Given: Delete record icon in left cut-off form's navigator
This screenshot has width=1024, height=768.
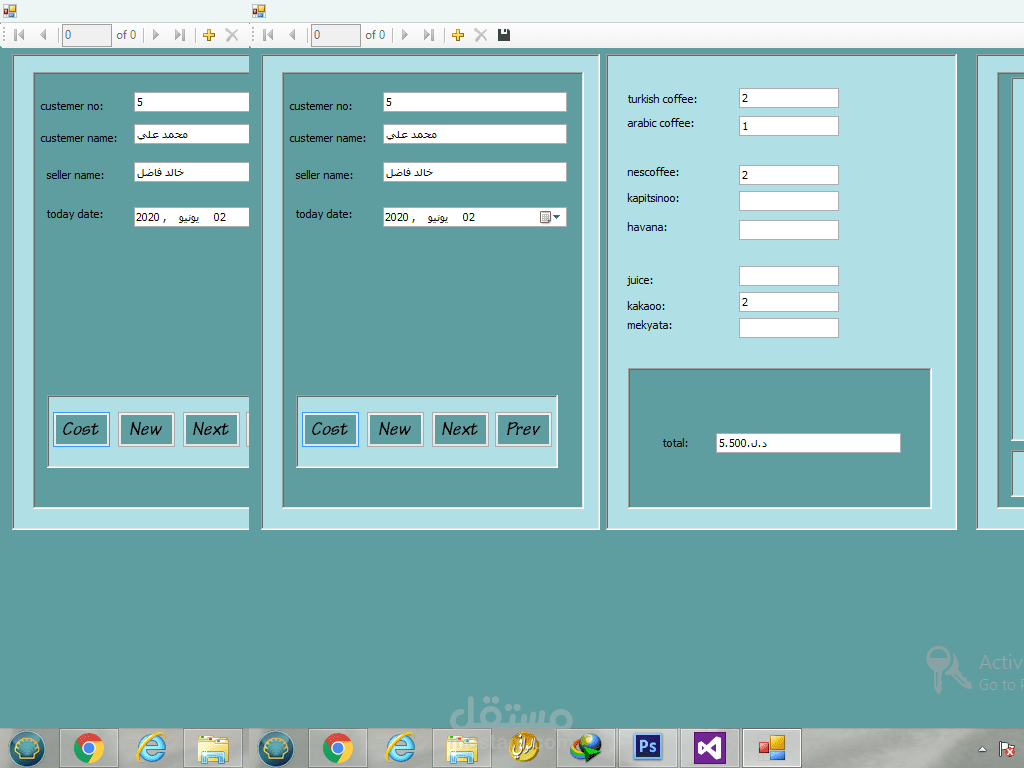Looking at the screenshot, I should click(x=232, y=35).
